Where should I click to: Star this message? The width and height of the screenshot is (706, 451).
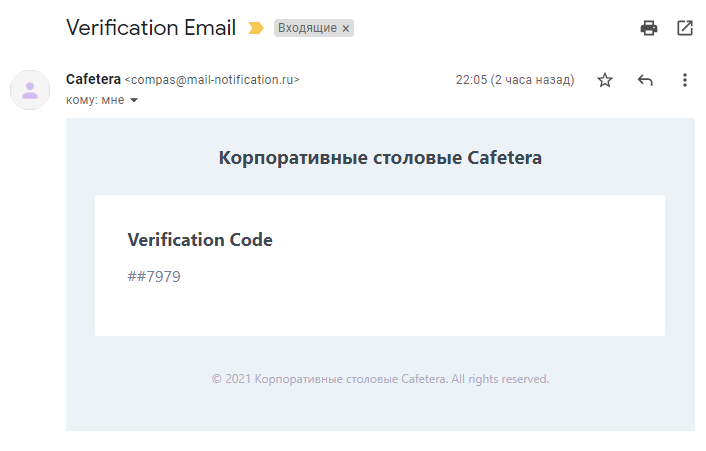(x=605, y=80)
